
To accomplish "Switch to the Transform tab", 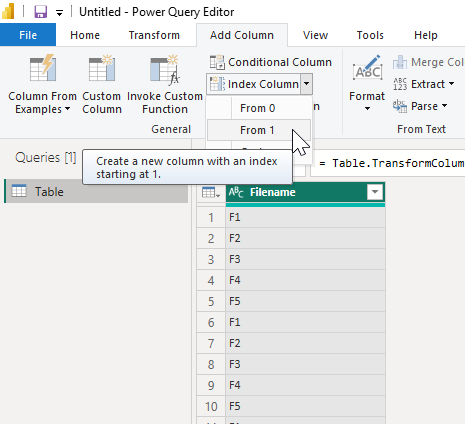I will (x=154, y=35).
